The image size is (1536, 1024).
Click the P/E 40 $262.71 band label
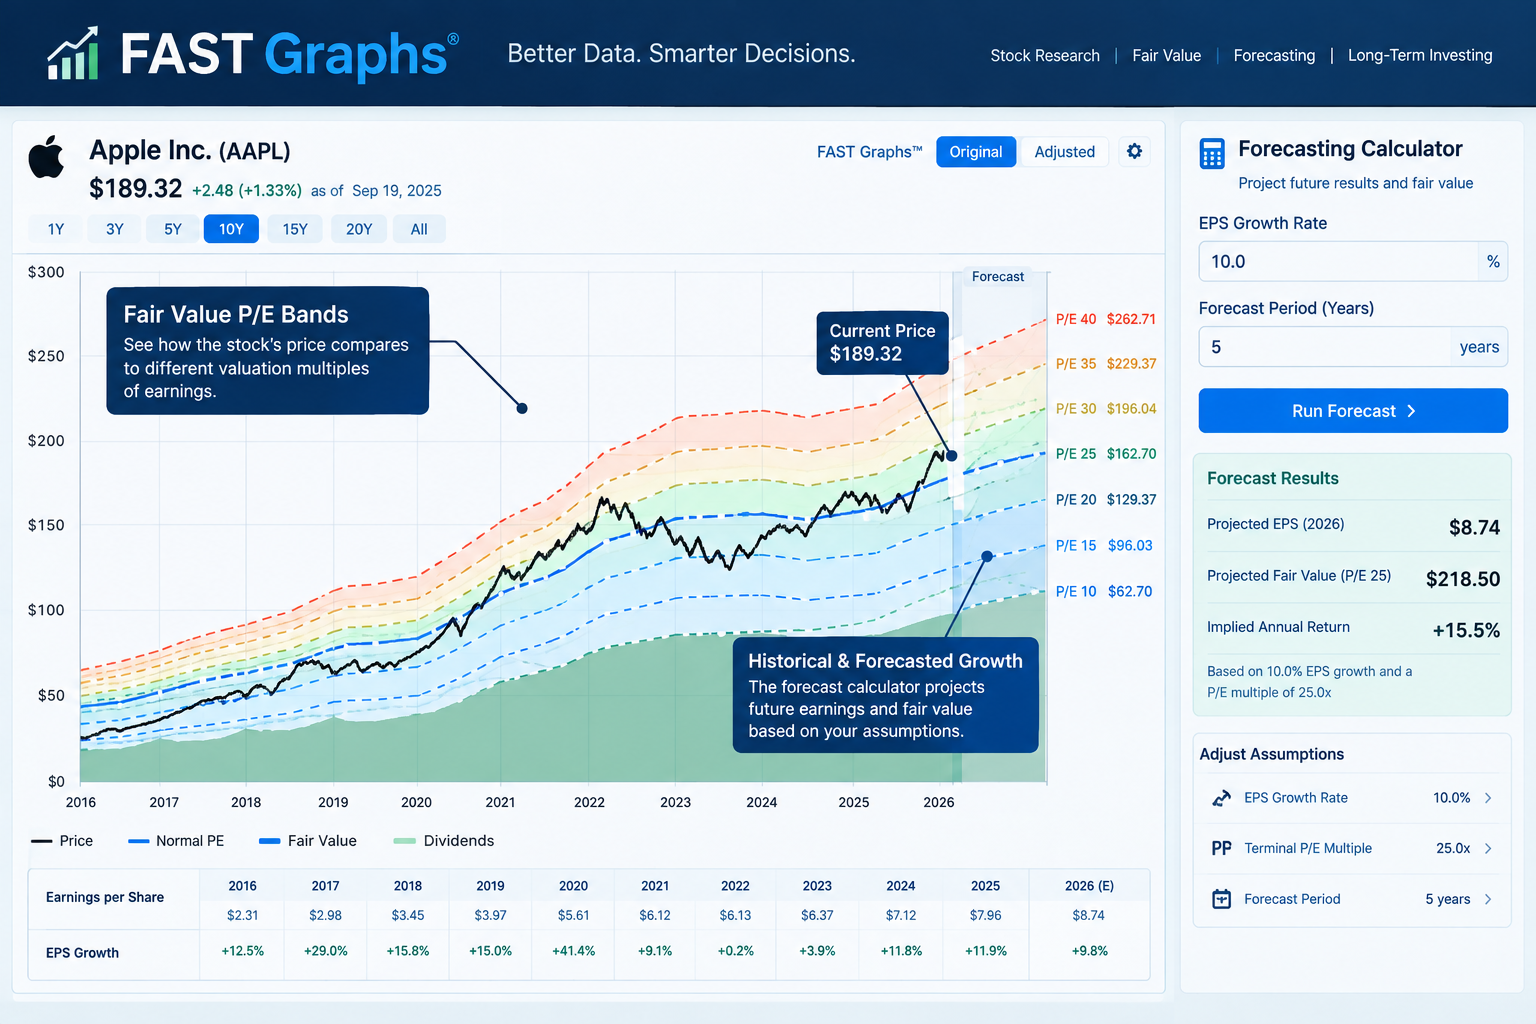(x=1105, y=319)
